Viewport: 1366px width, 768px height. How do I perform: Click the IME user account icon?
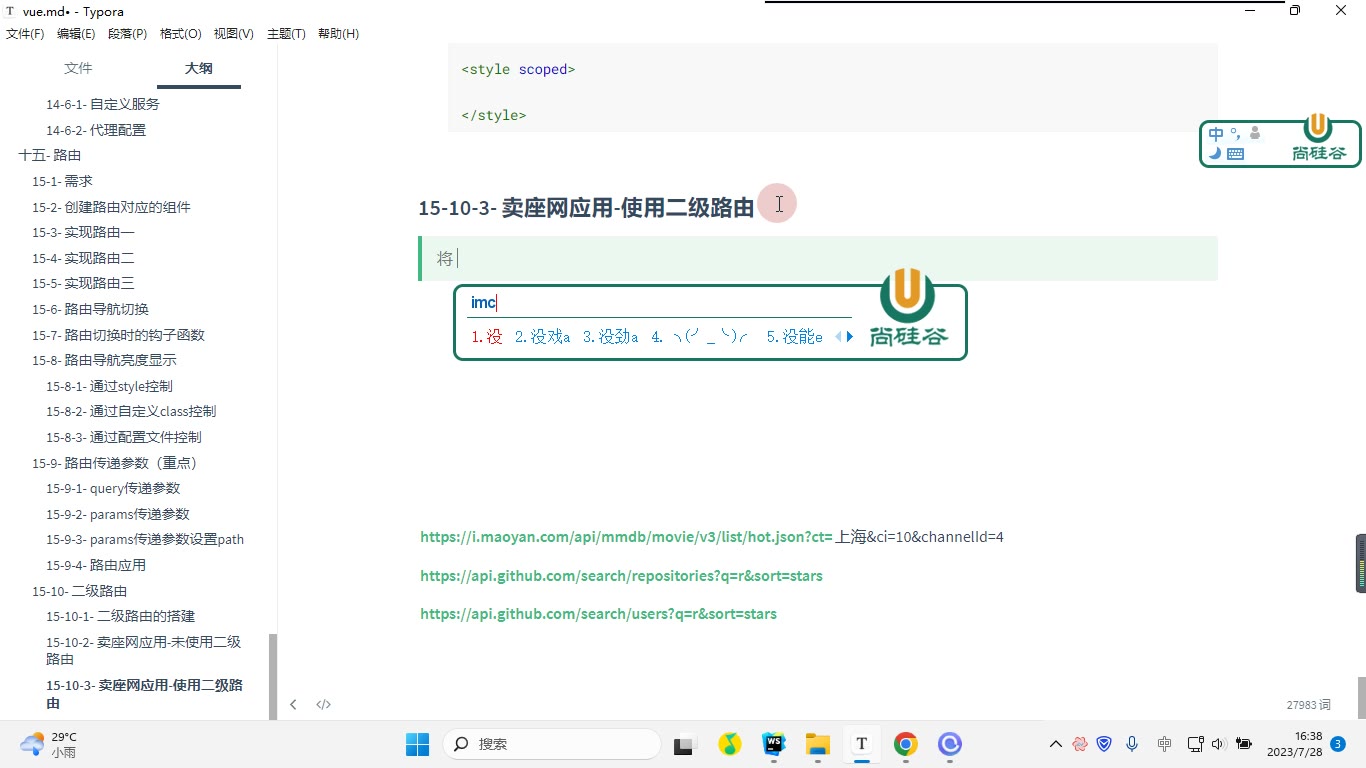click(x=1255, y=133)
